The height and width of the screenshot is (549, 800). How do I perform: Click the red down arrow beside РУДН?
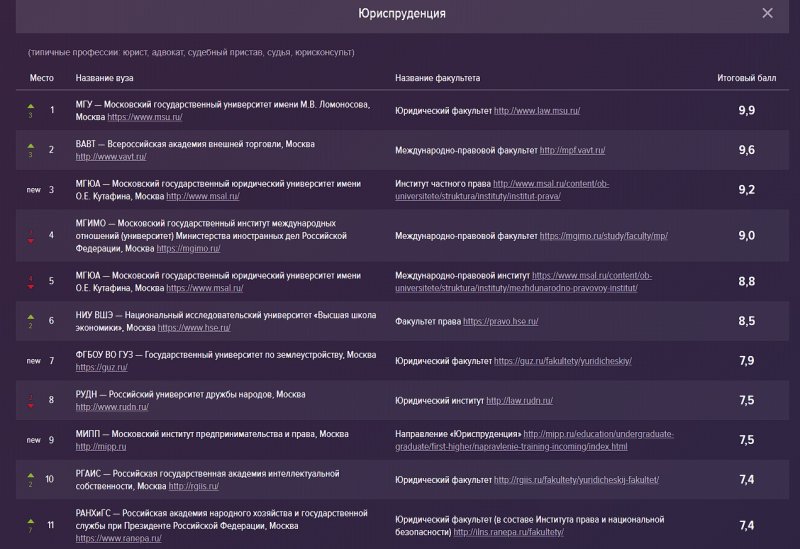pos(31,406)
